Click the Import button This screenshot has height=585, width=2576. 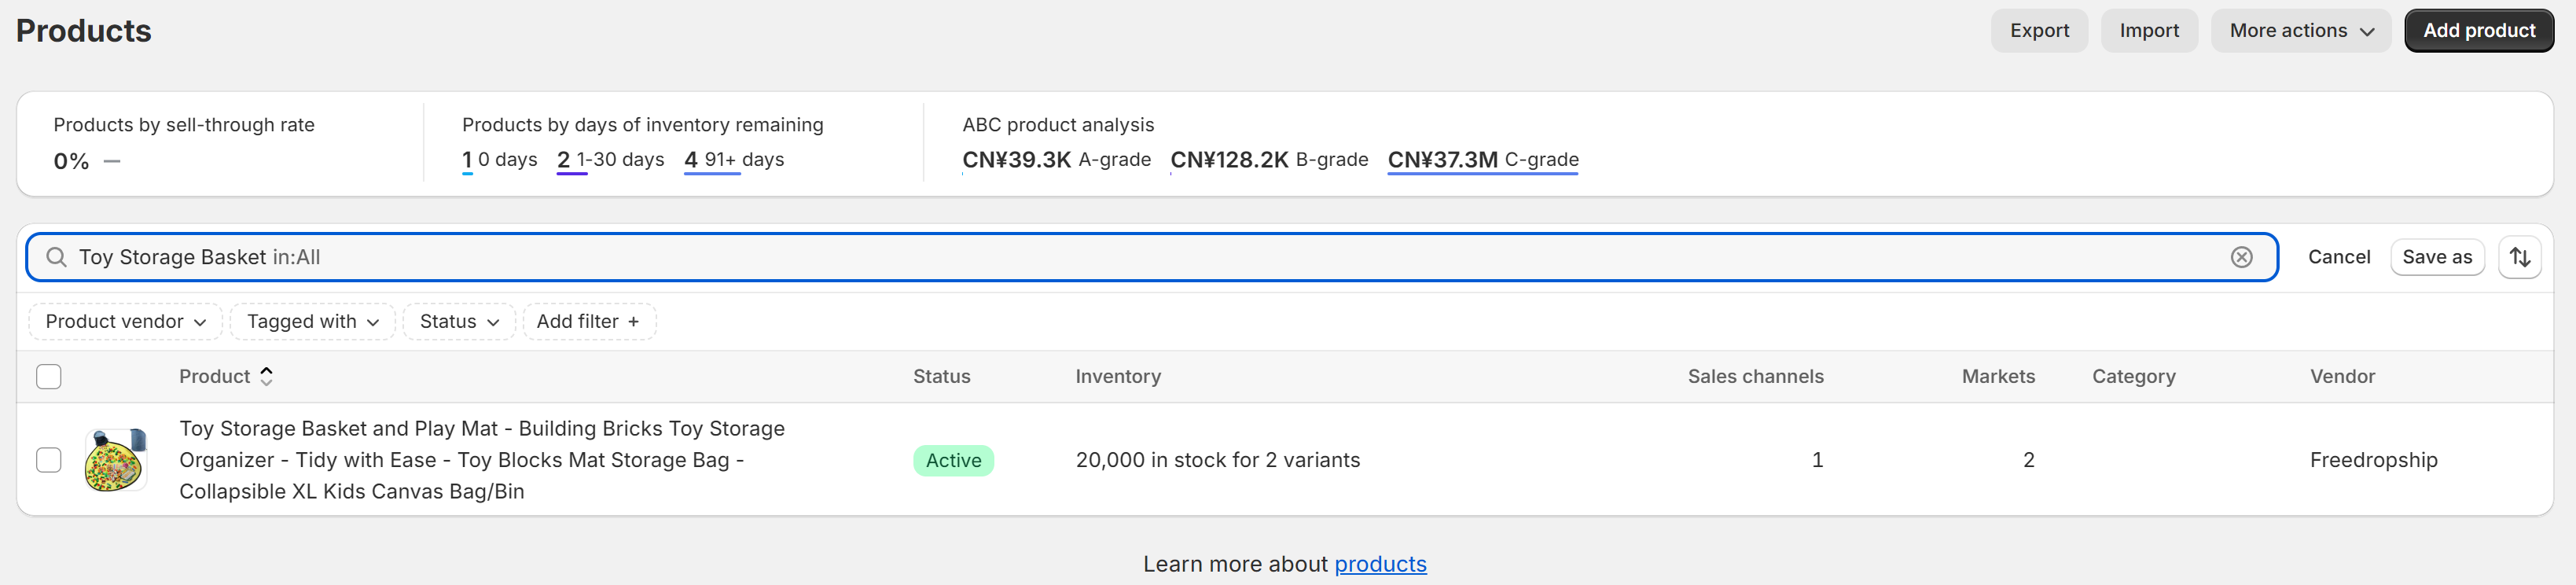click(2148, 31)
